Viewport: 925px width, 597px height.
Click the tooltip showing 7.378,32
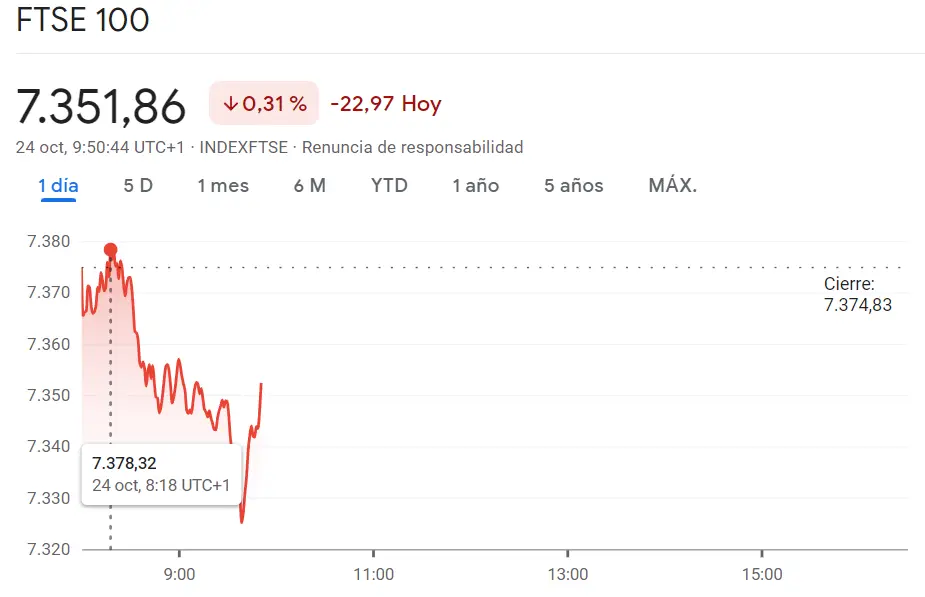pos(161,473)
